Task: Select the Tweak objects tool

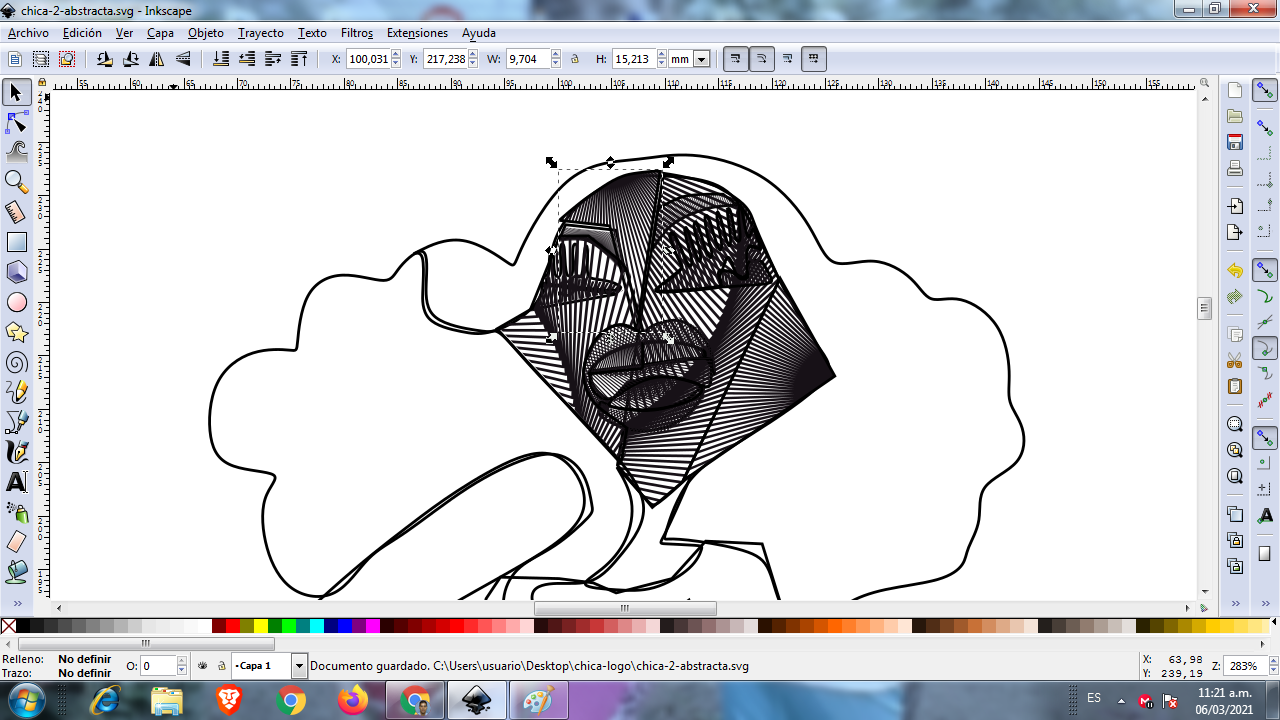Action: pos(16,152)
